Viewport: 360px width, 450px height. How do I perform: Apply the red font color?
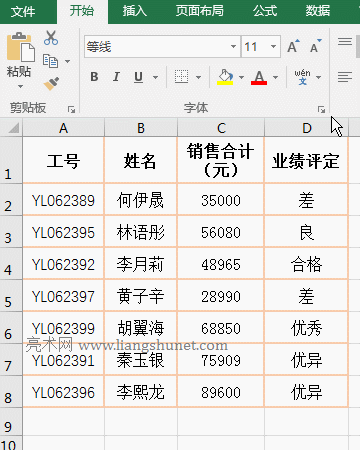pos(259,77)
